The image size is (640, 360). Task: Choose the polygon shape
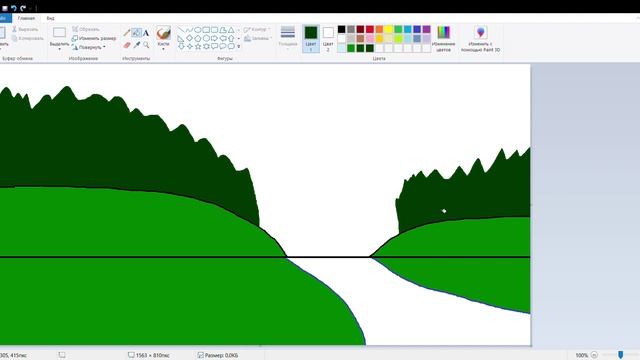[x=223, y=30]
